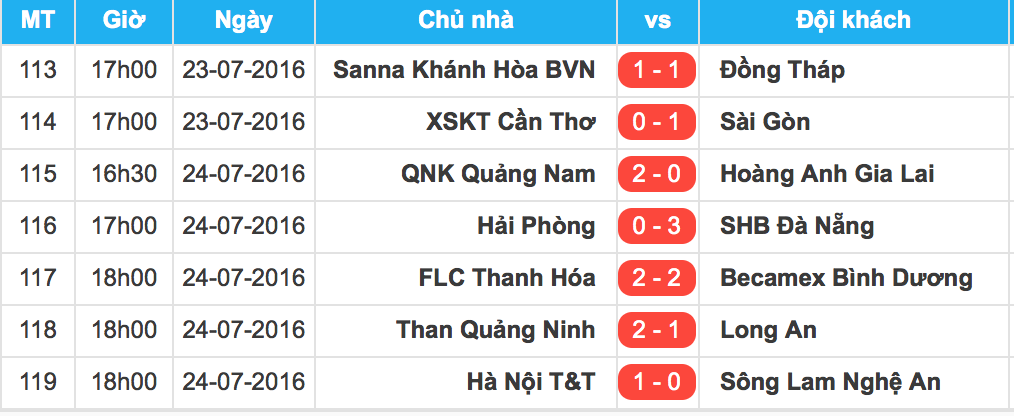
Task: Open the Hà Nội T&T team
Action: click(531, 382)
